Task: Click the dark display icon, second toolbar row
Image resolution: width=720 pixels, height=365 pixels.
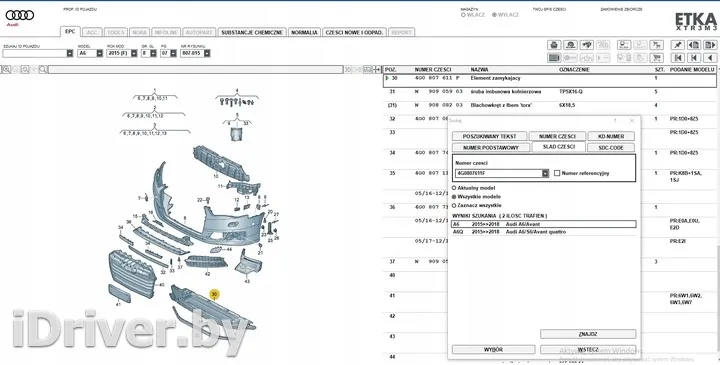Action: 554,58
